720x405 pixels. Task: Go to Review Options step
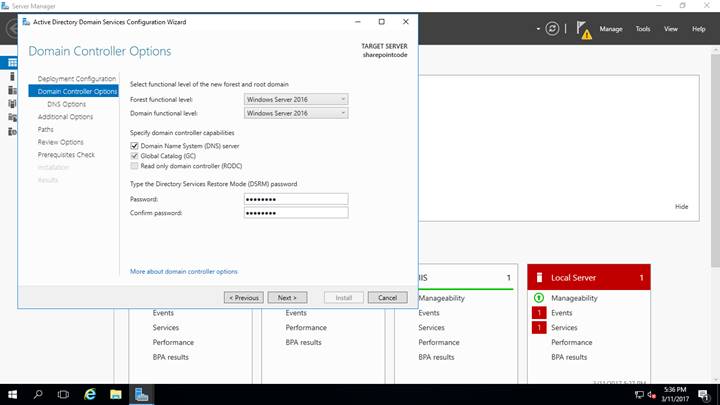pyautogui.click(x=61, y=142)
